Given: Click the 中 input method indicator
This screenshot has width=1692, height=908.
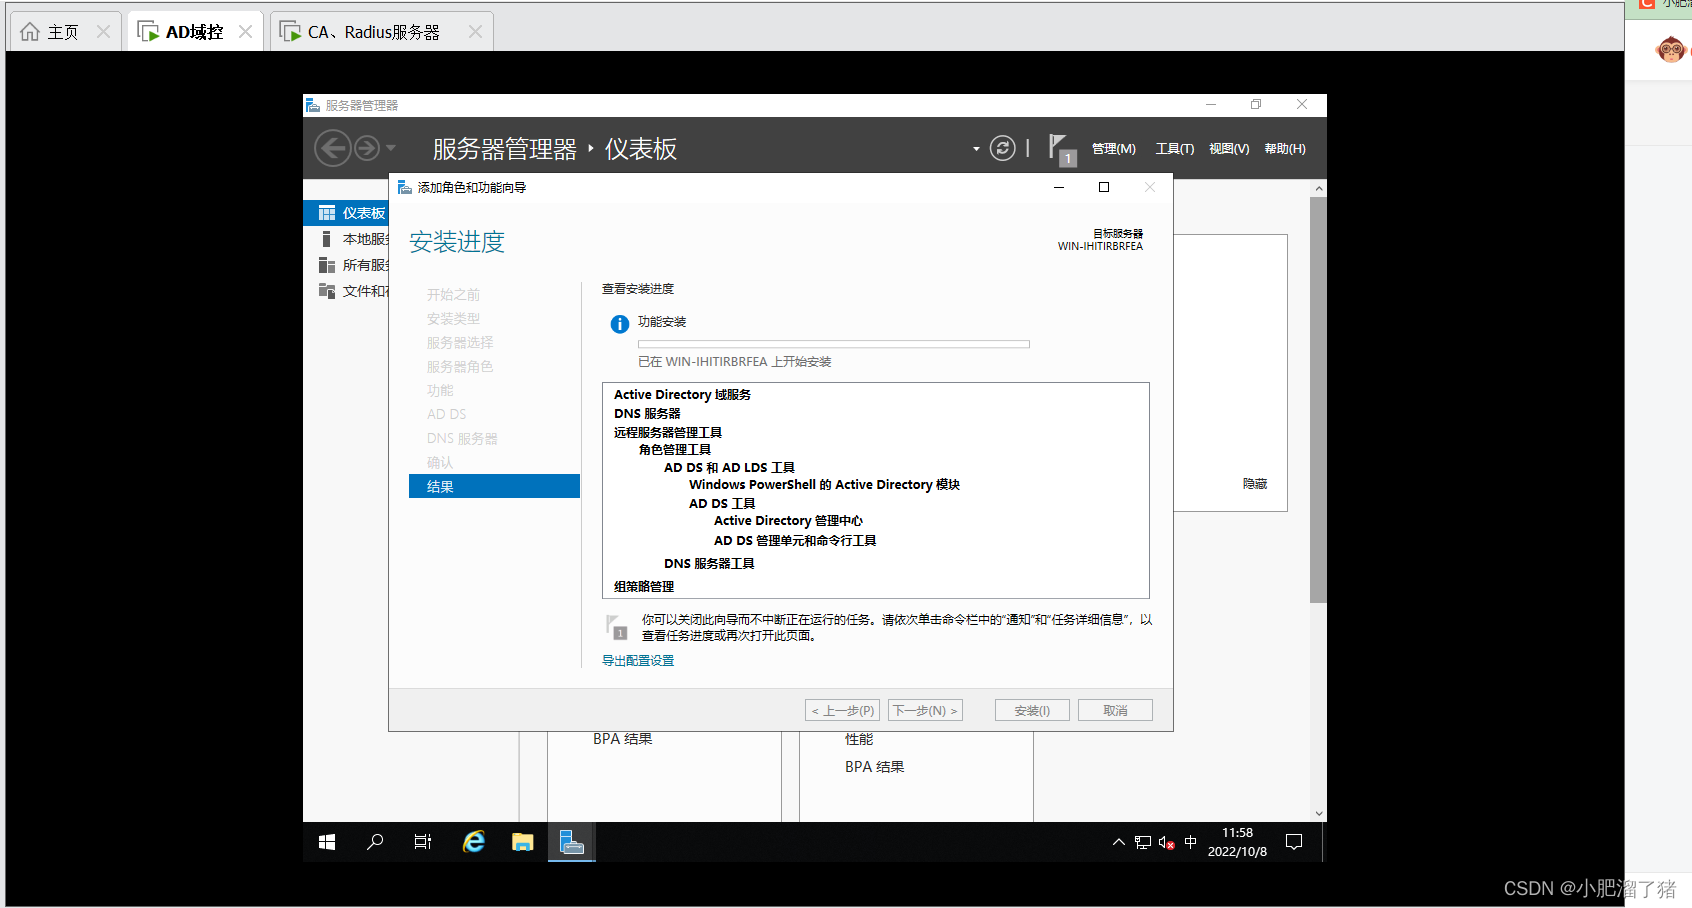Looking at the screenshot, I should [x=1190, y=842].
